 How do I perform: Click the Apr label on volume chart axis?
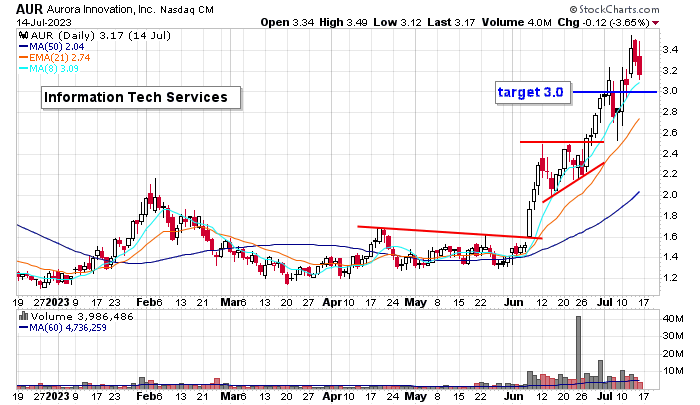point(332,397)
